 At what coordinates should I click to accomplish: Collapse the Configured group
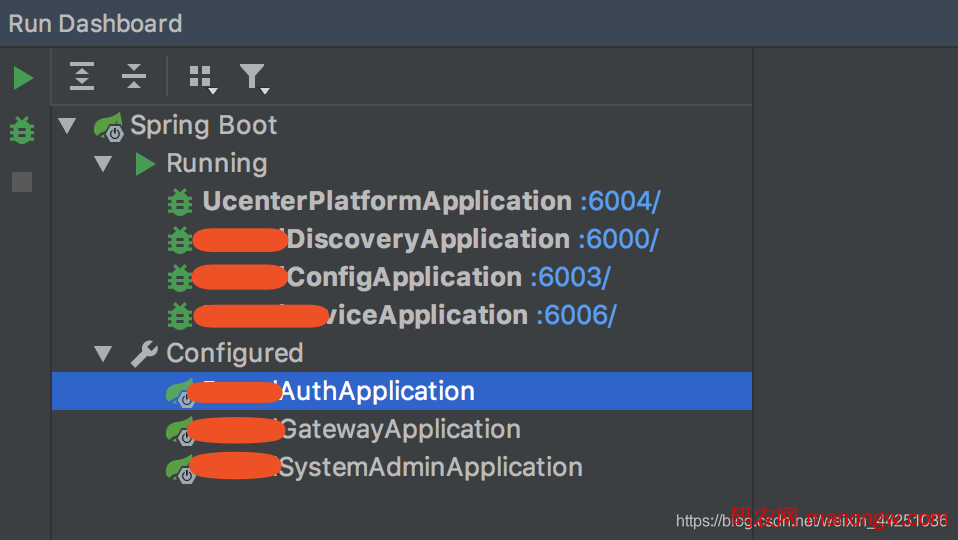click(x=103, y=354)
